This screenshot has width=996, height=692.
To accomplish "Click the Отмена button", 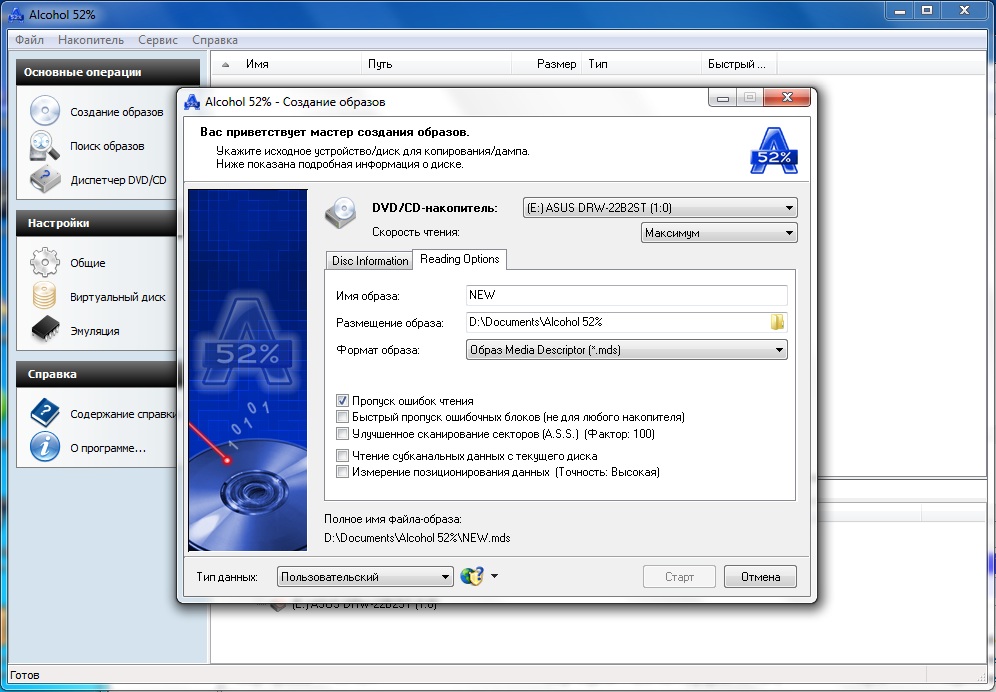I will pos(760,577).
